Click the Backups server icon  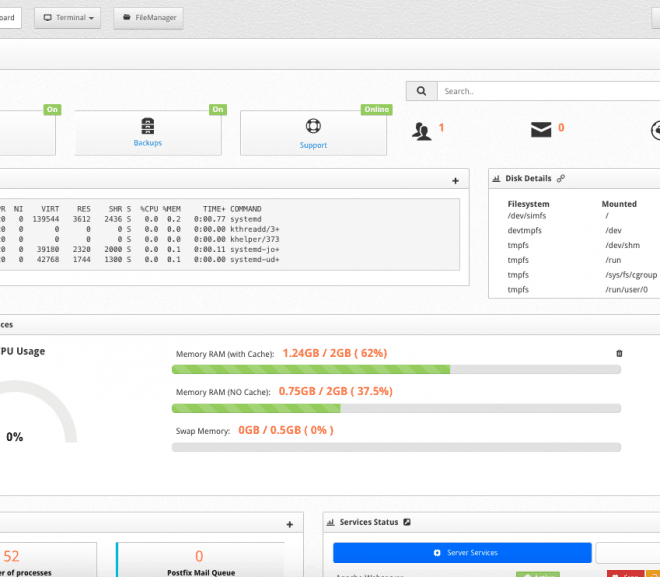pyautogui.click(x=148, y=126)
